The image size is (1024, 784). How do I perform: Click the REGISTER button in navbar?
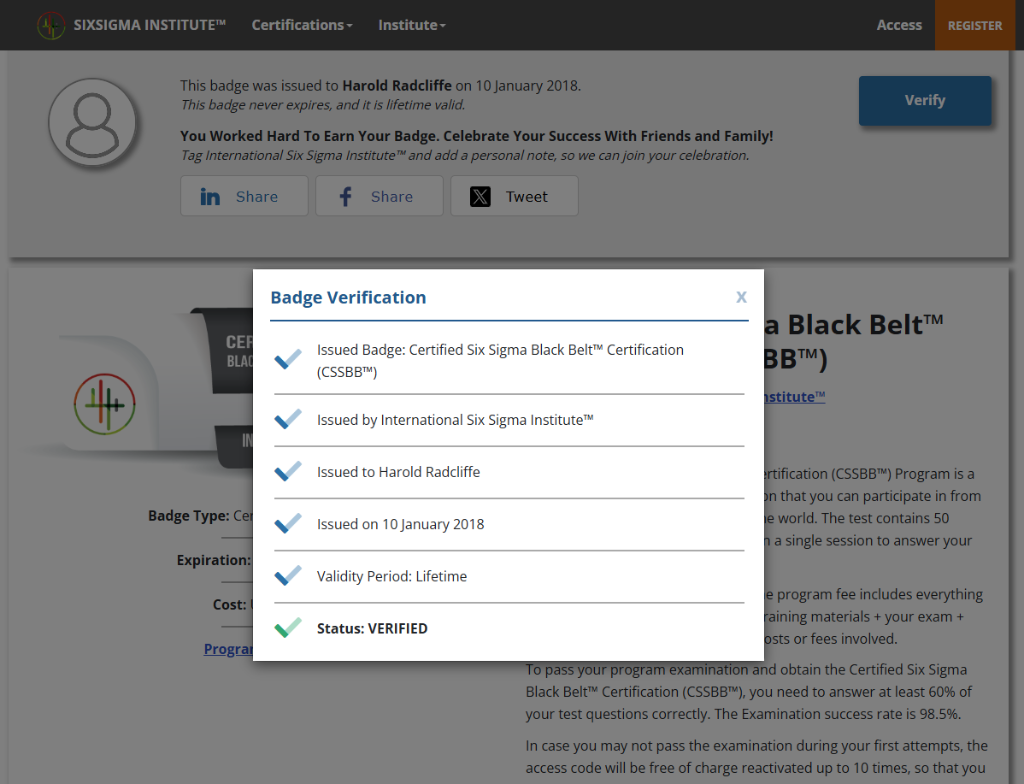974,25
